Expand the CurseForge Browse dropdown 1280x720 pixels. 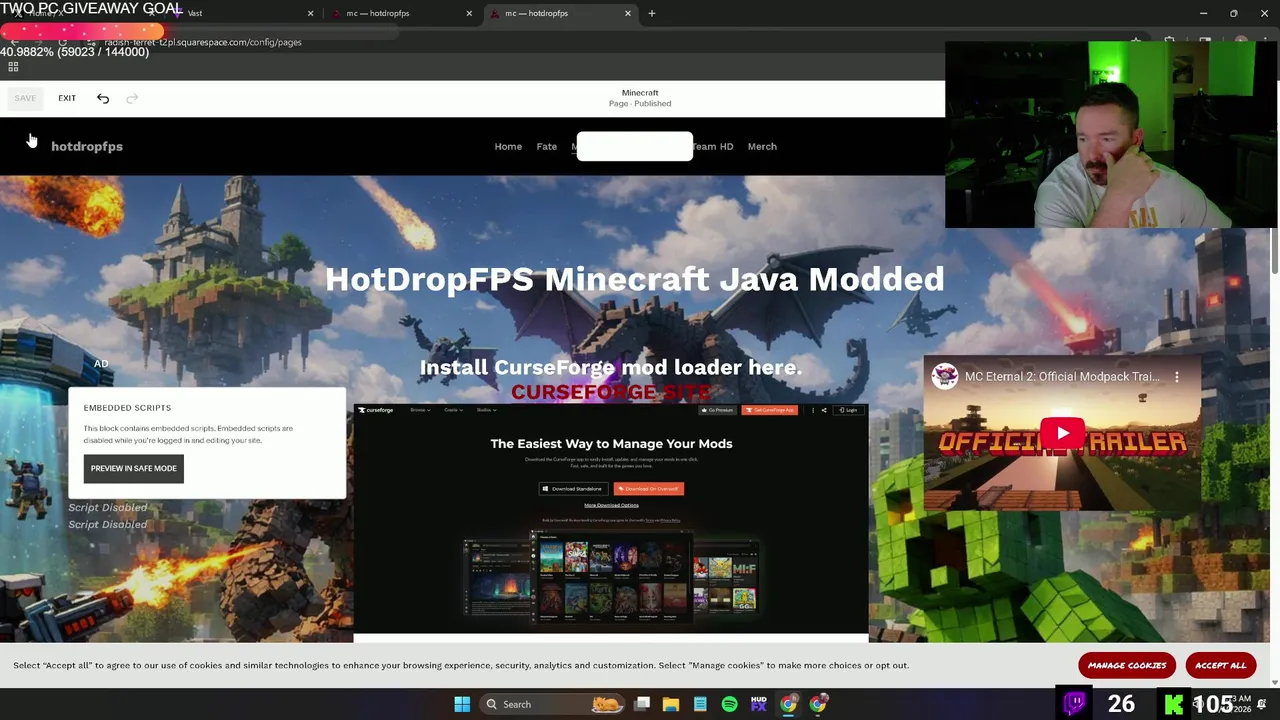pyautogui.click(x=420, y=410)
